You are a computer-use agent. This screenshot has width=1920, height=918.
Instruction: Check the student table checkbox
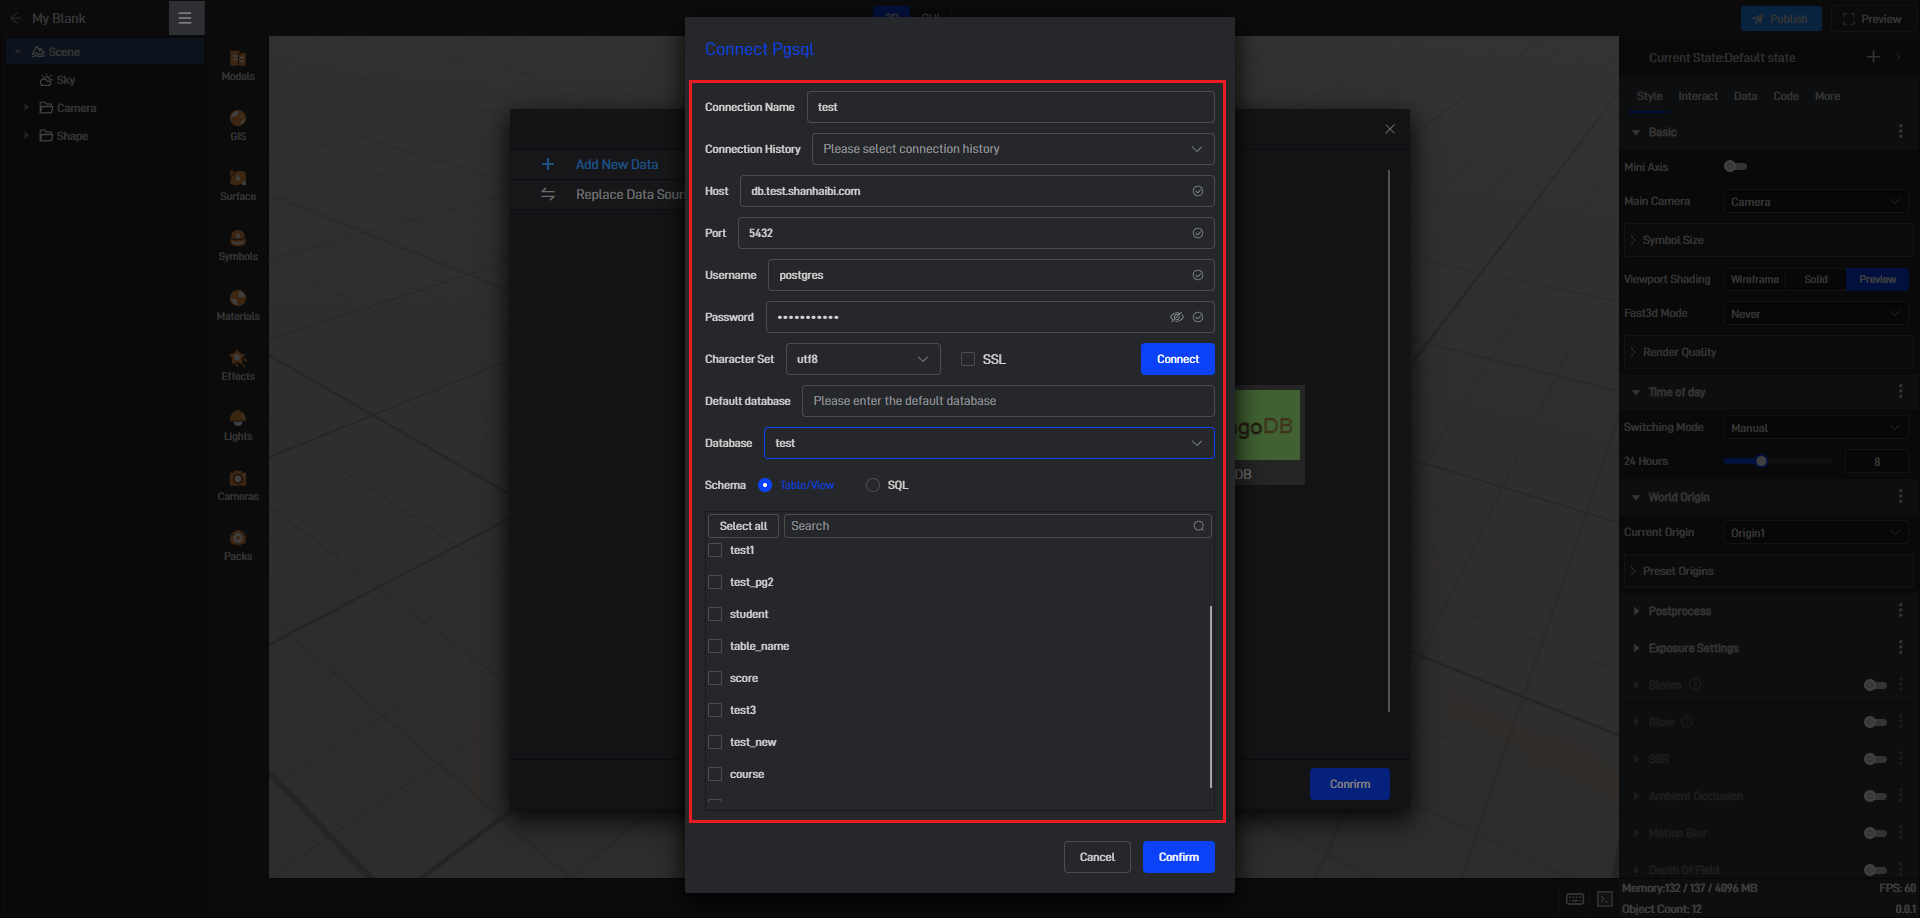(x=715, y=614)
